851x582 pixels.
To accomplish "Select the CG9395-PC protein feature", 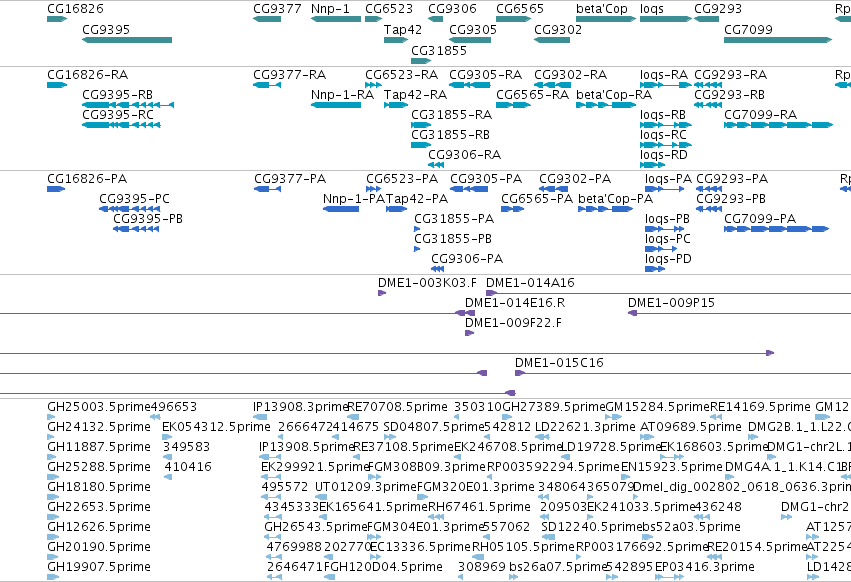I will (x=130, y=209).
